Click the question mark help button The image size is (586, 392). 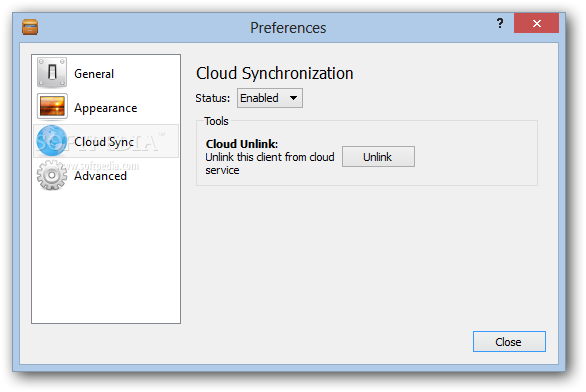click(500, 24)
